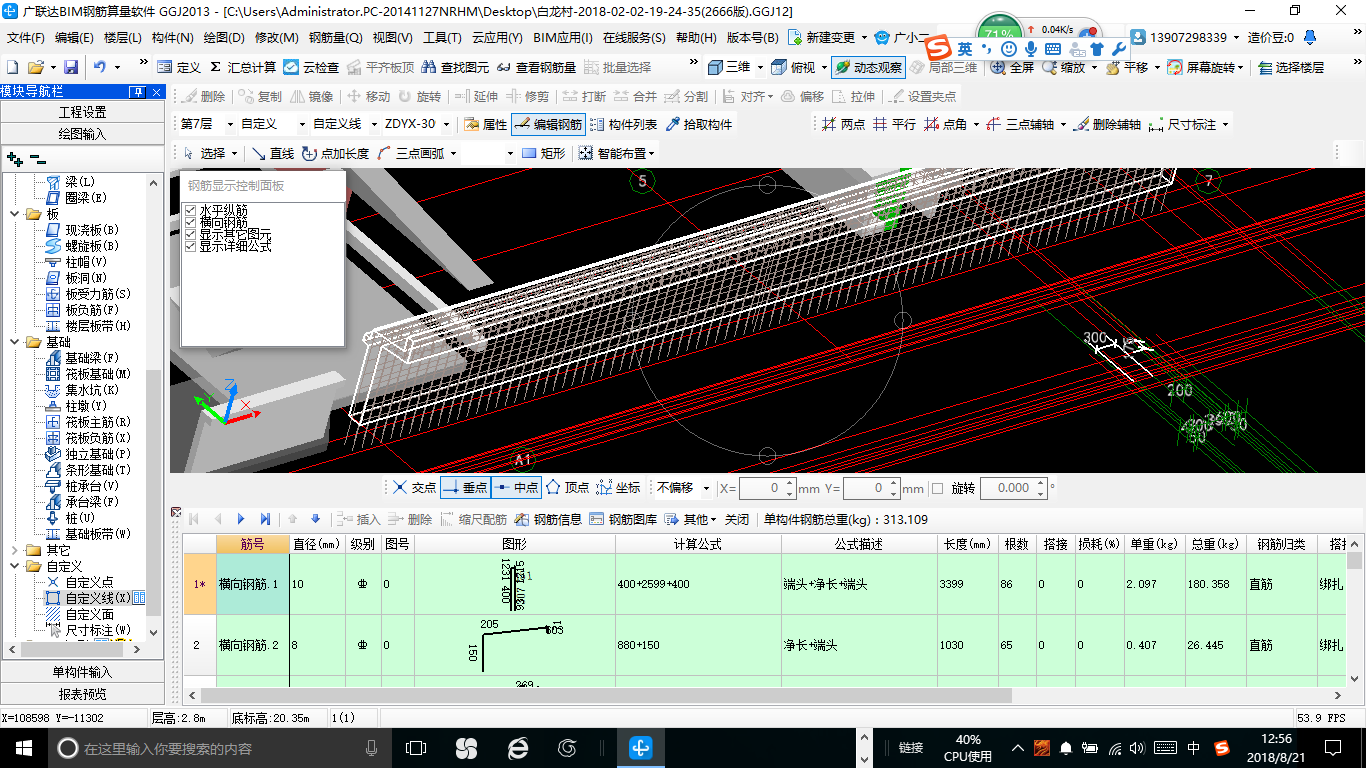Click save floppy disk icon
This screenshot has width=1366, height=768.
coord(71,67)
